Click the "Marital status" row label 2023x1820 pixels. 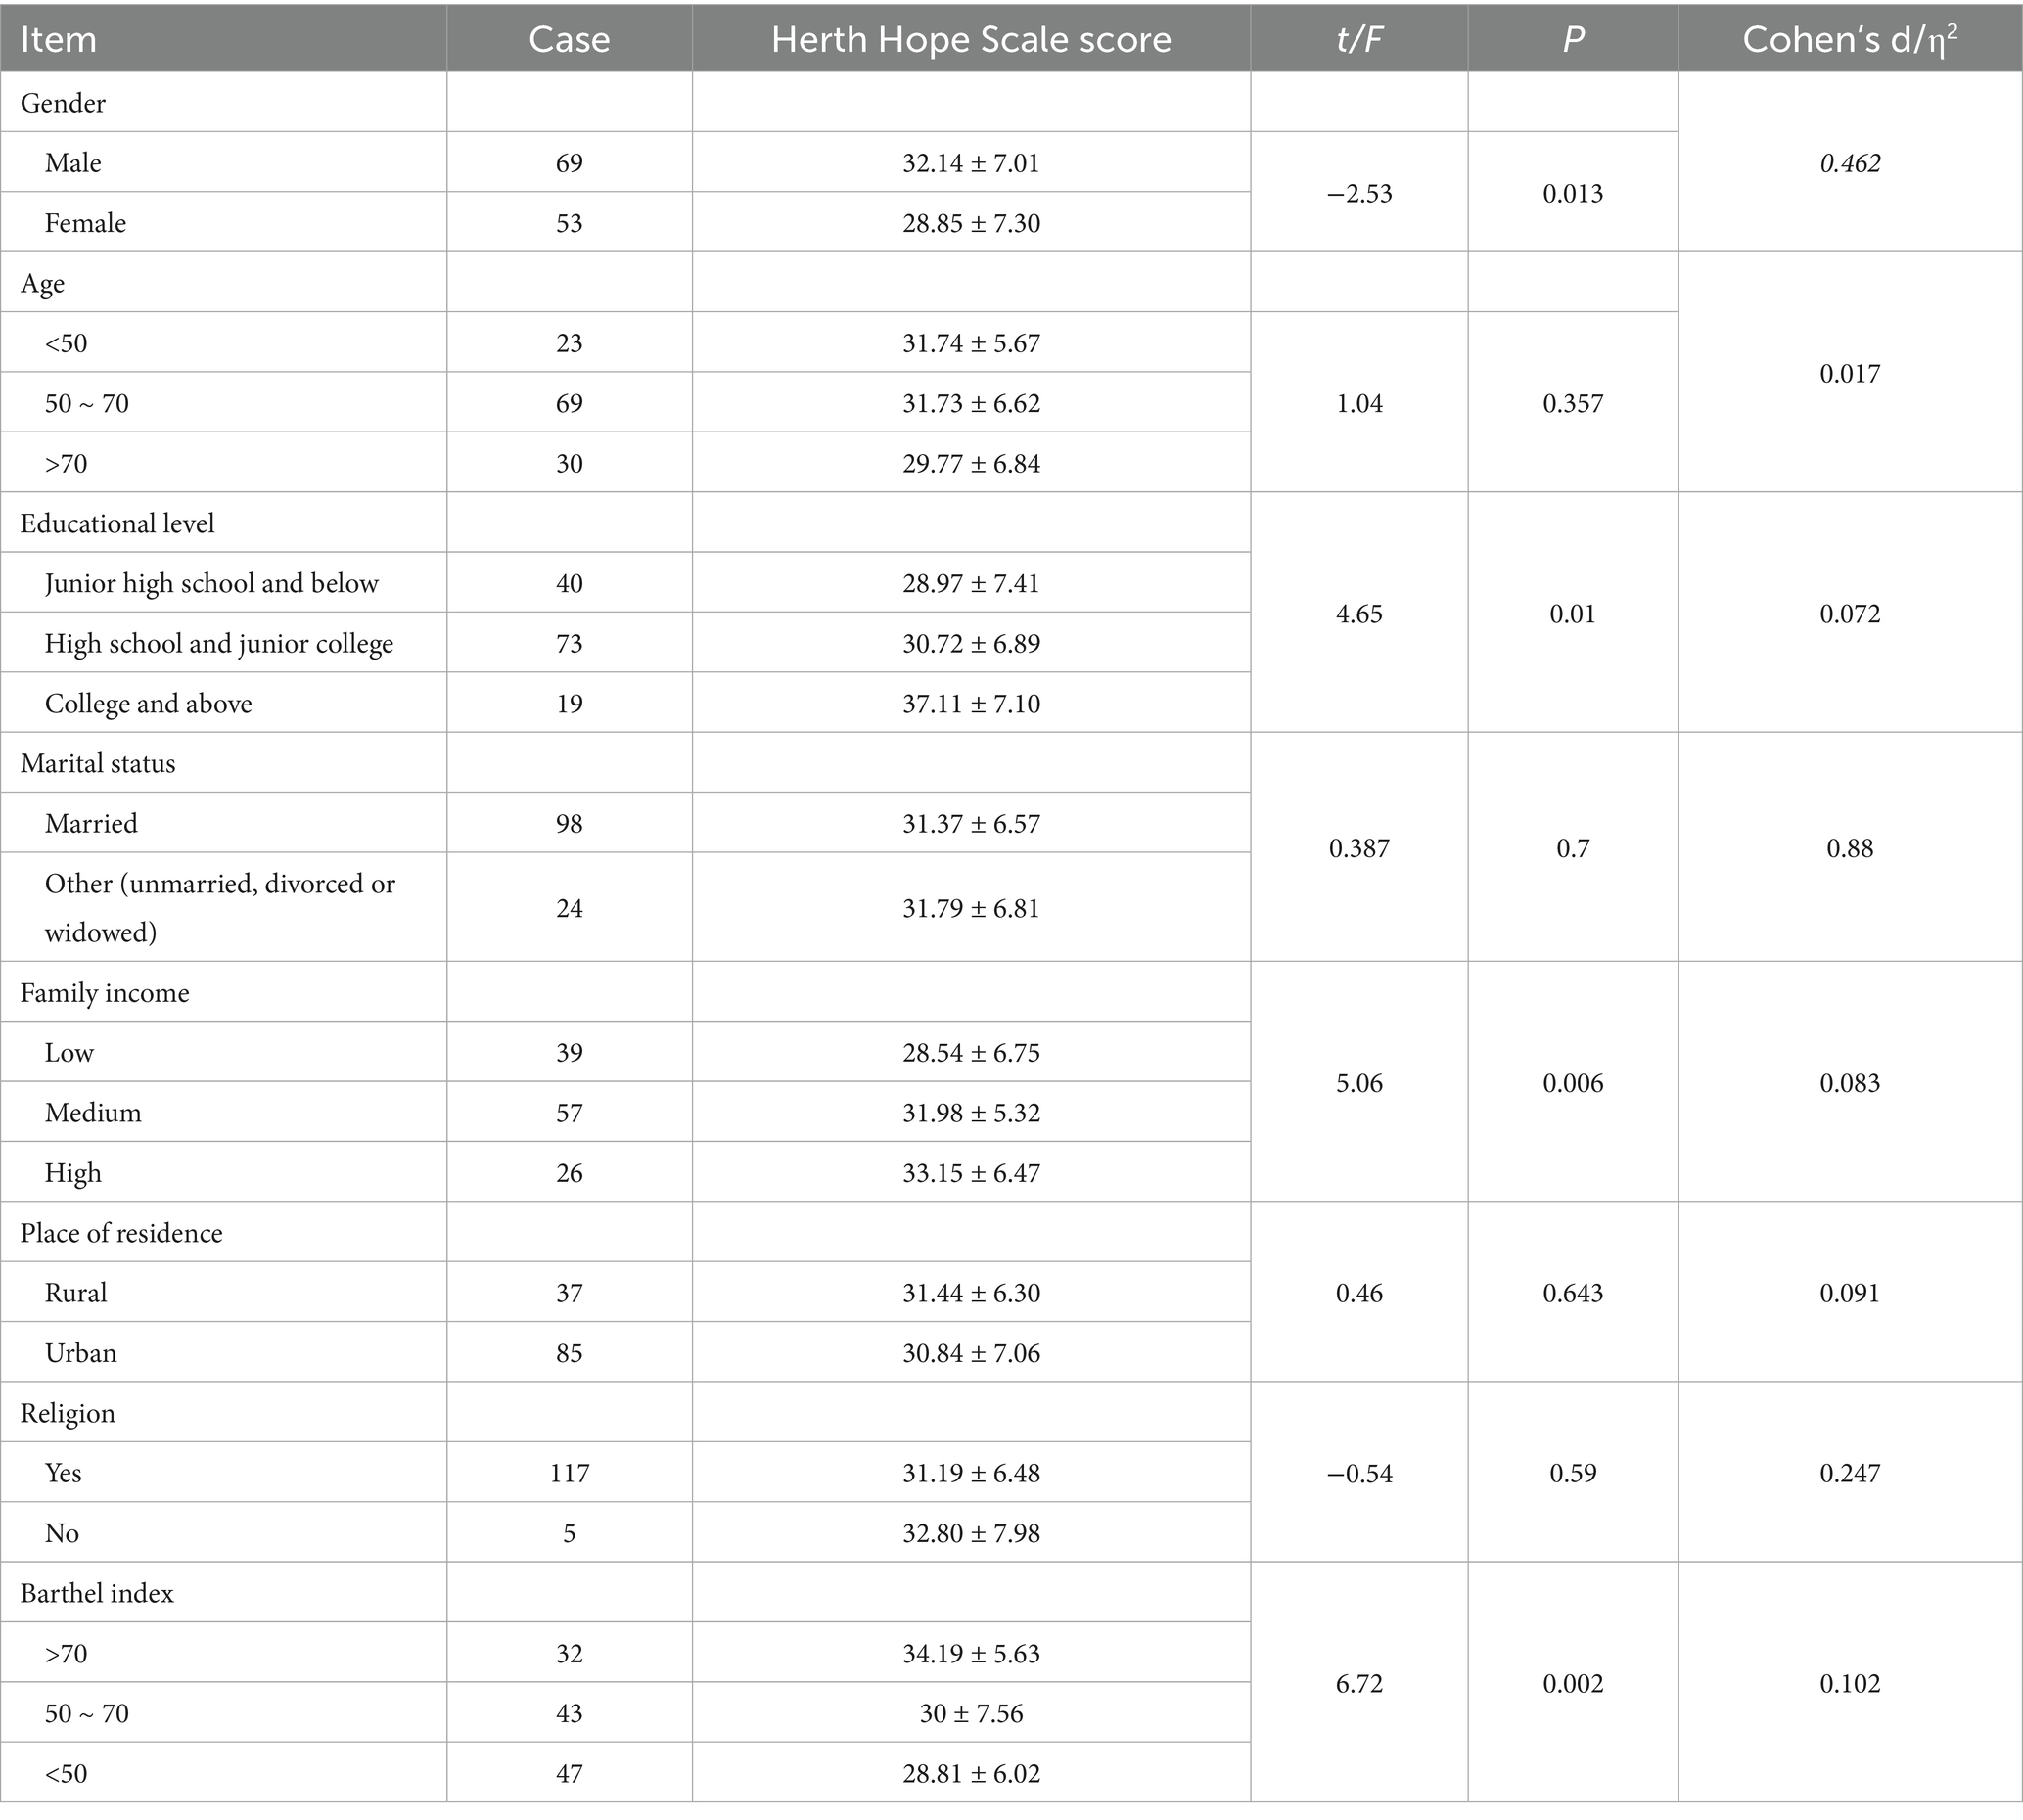[98, 763]
